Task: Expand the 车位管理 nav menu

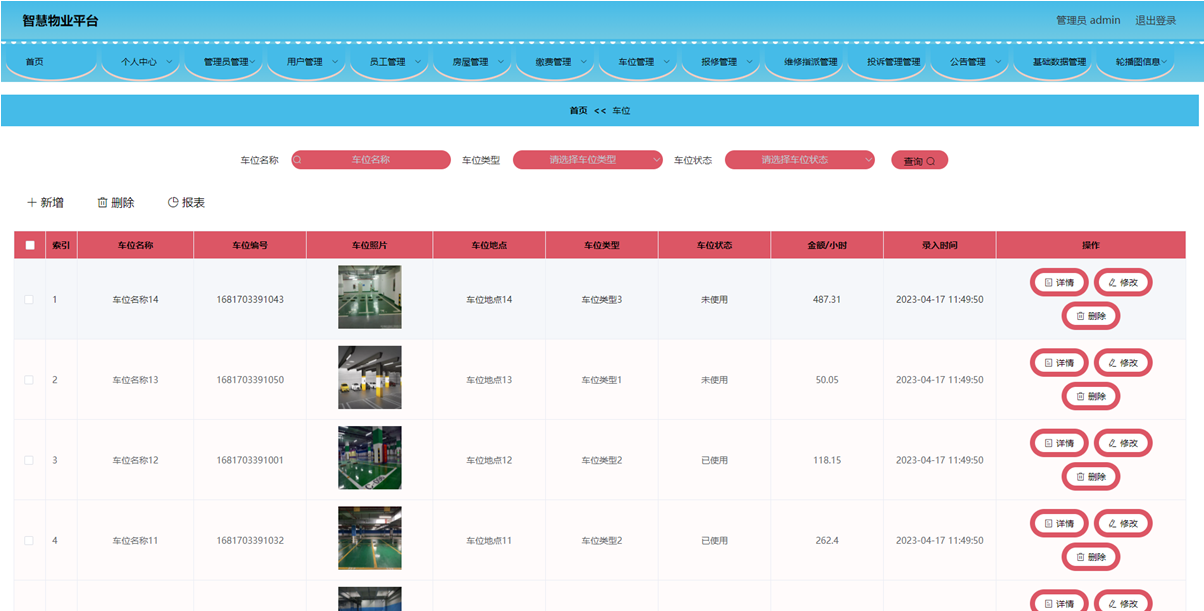Action: pyautogui.click(x=641, y=62)
